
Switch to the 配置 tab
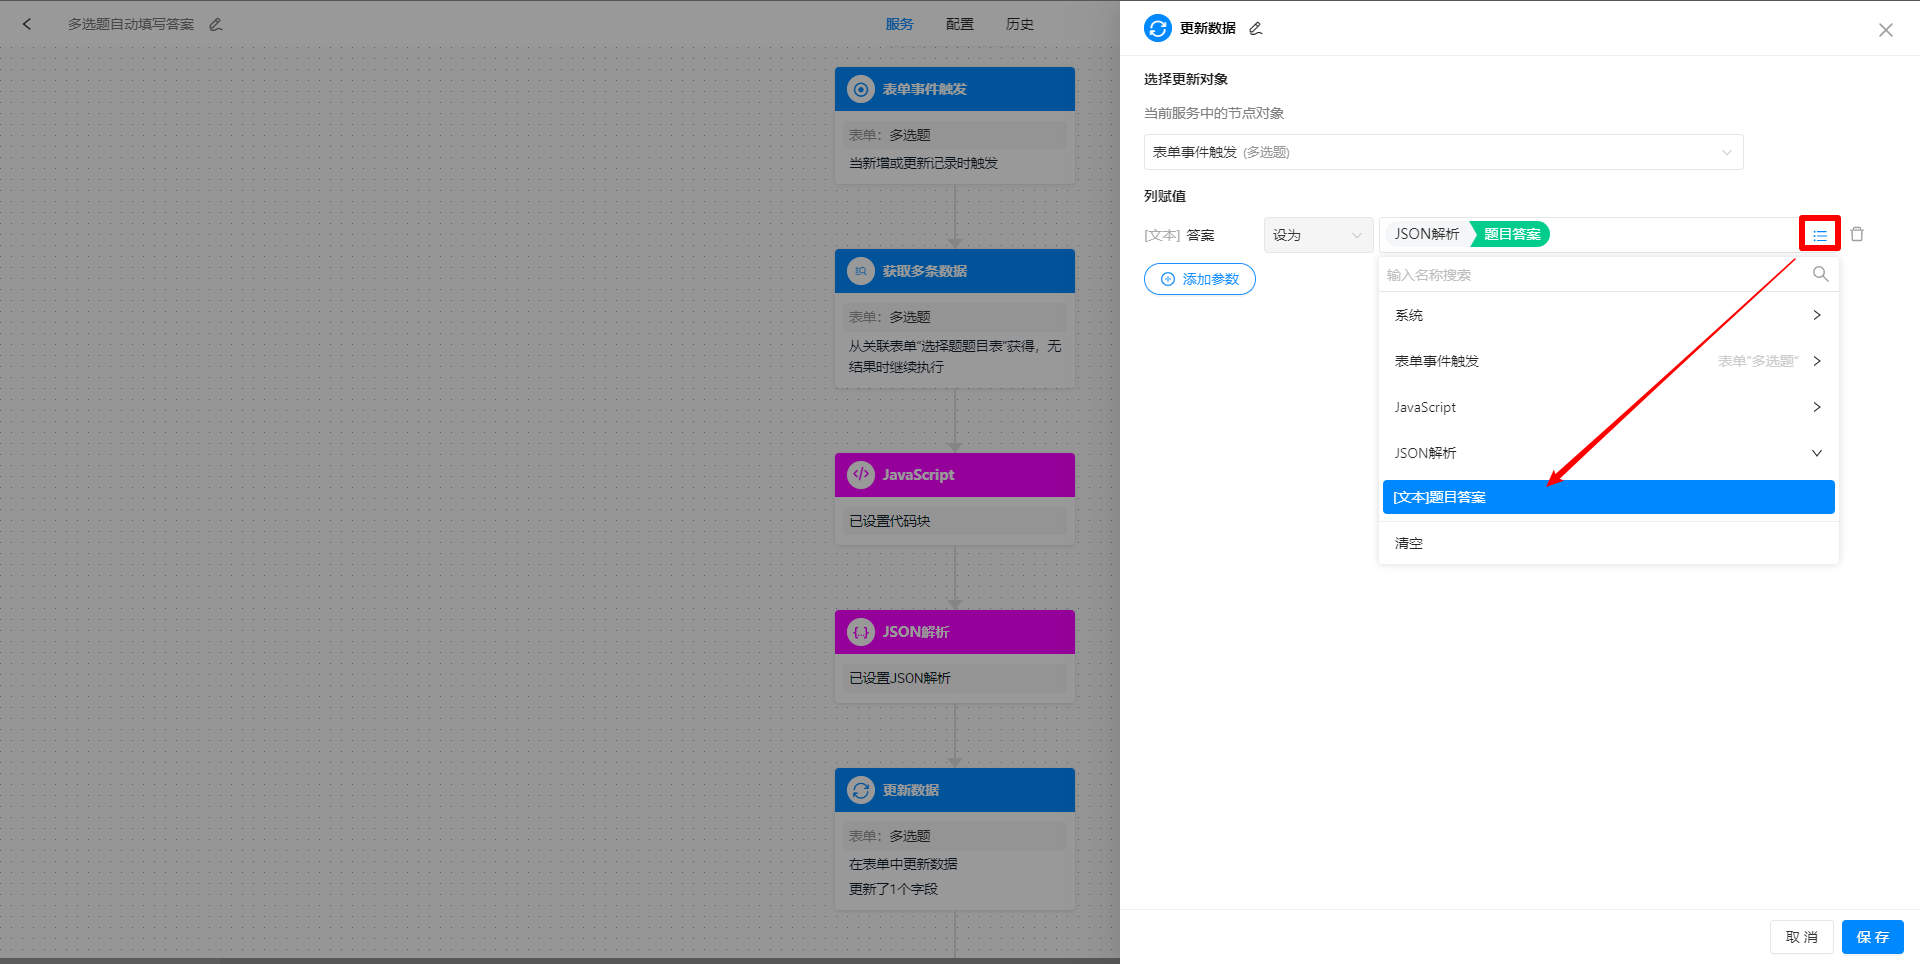point(959,23)
